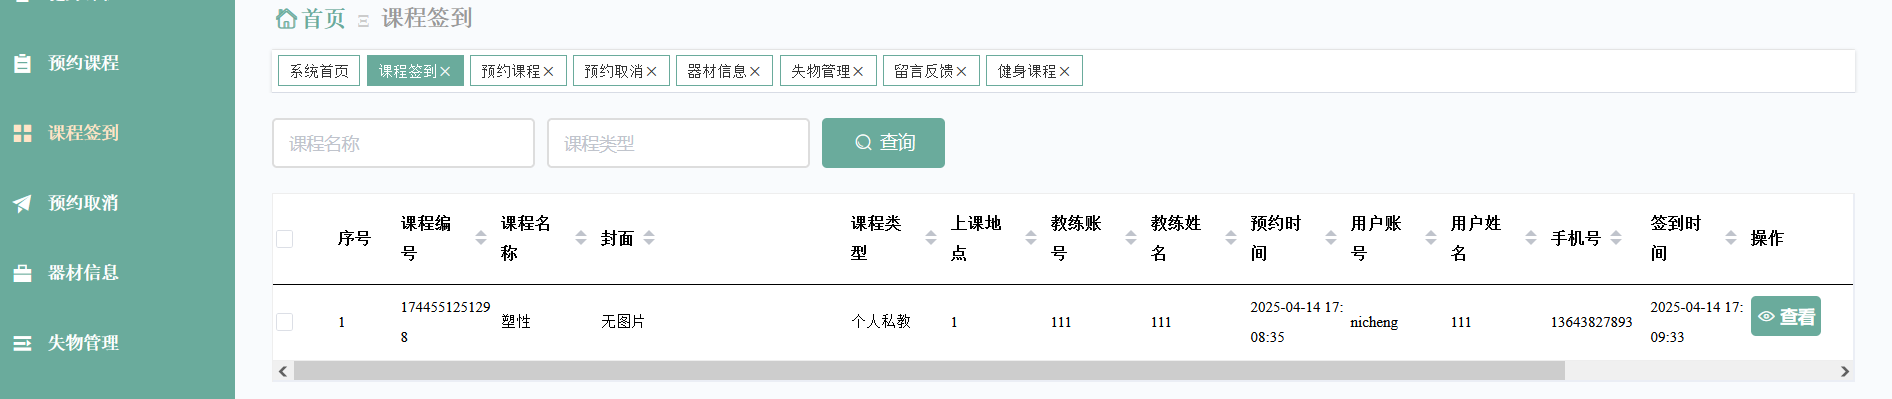Click the 无图片 cover cell

coord(623,322)
